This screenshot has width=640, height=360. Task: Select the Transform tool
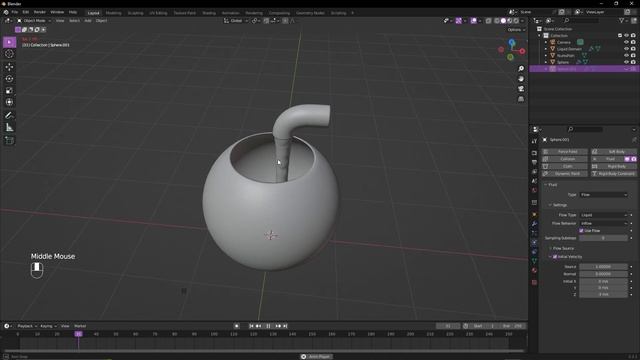[9, 102]
